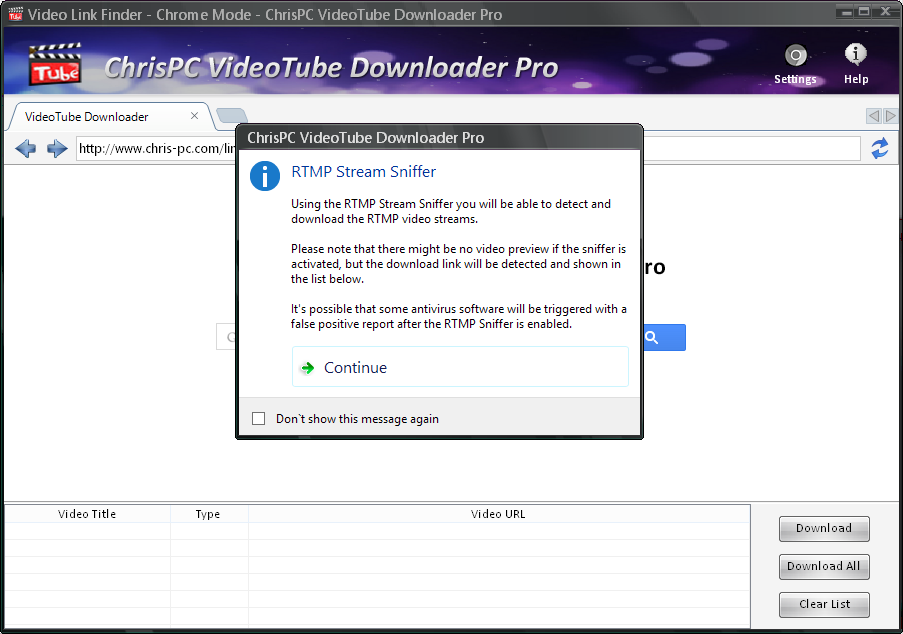The height and width of the screenshot is (634, 903).
Task: Sort by the Video Title column header
Action: (87, 514)
